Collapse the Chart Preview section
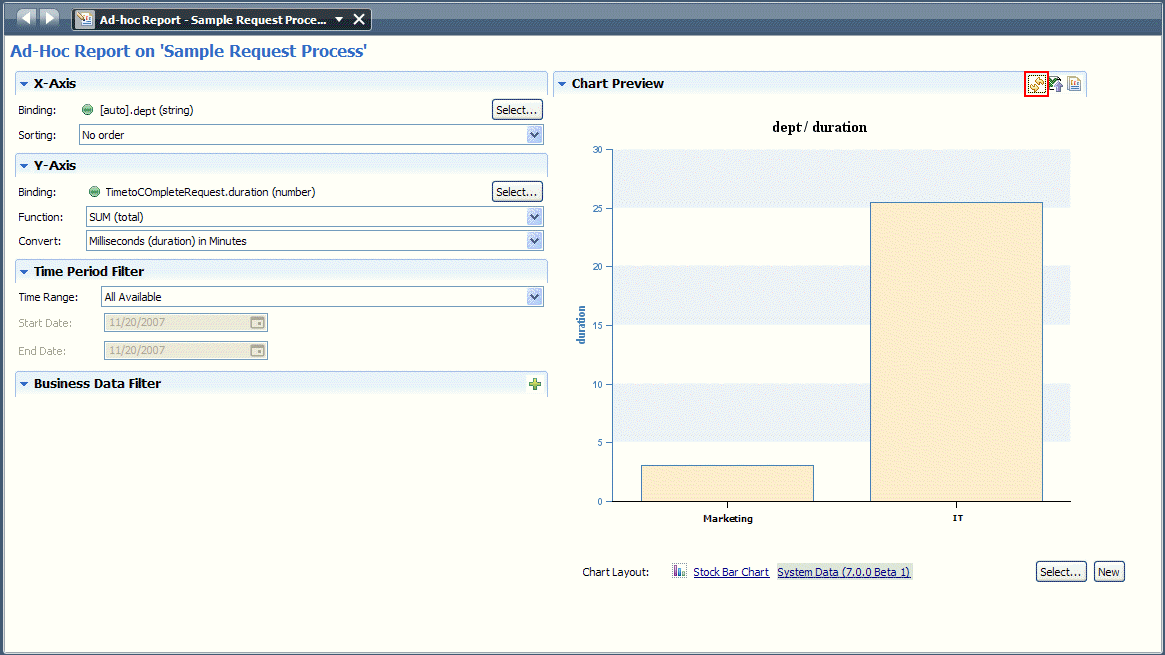The width and height of the screenshot is (1165, 655). 562,84
